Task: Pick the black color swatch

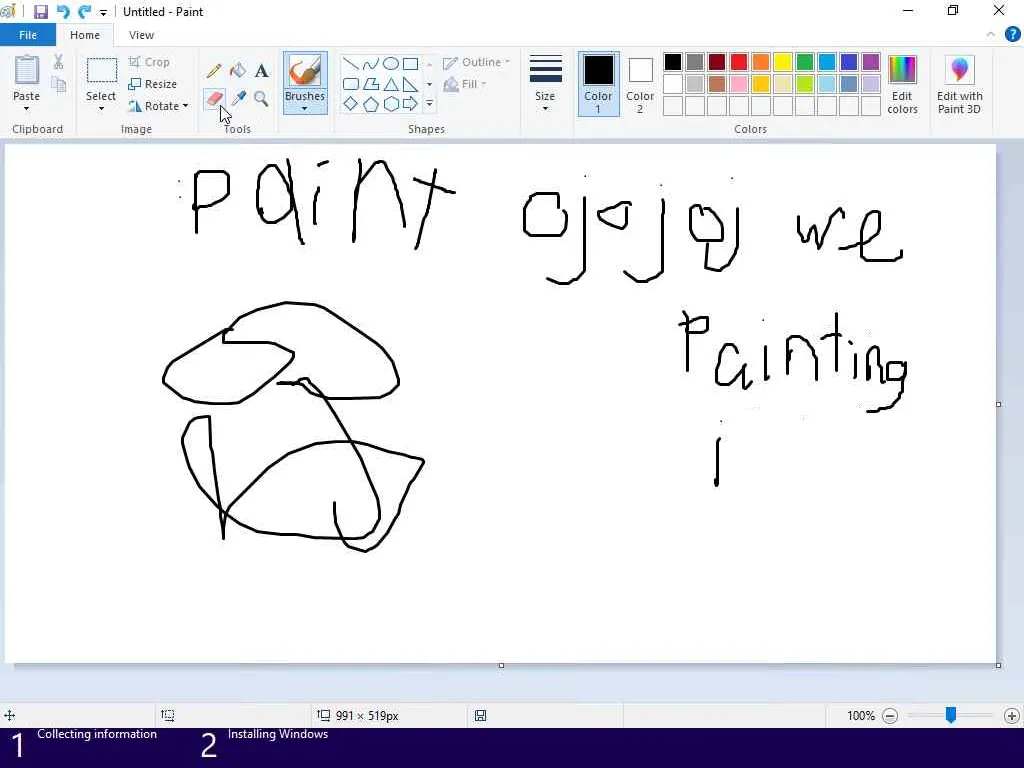Action: point(673,62)
